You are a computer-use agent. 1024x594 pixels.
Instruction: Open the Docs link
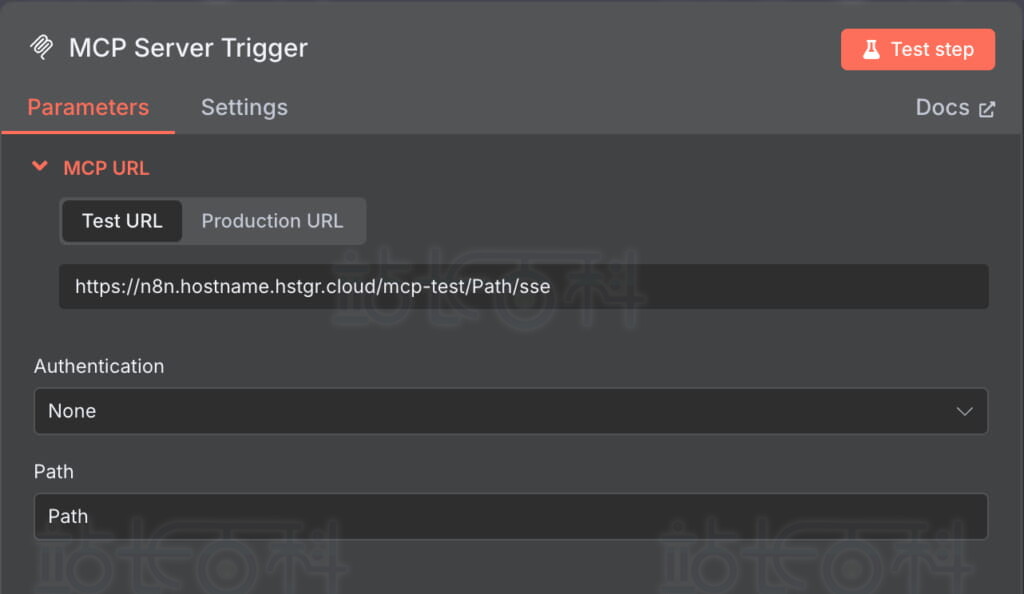coord(942,108)
